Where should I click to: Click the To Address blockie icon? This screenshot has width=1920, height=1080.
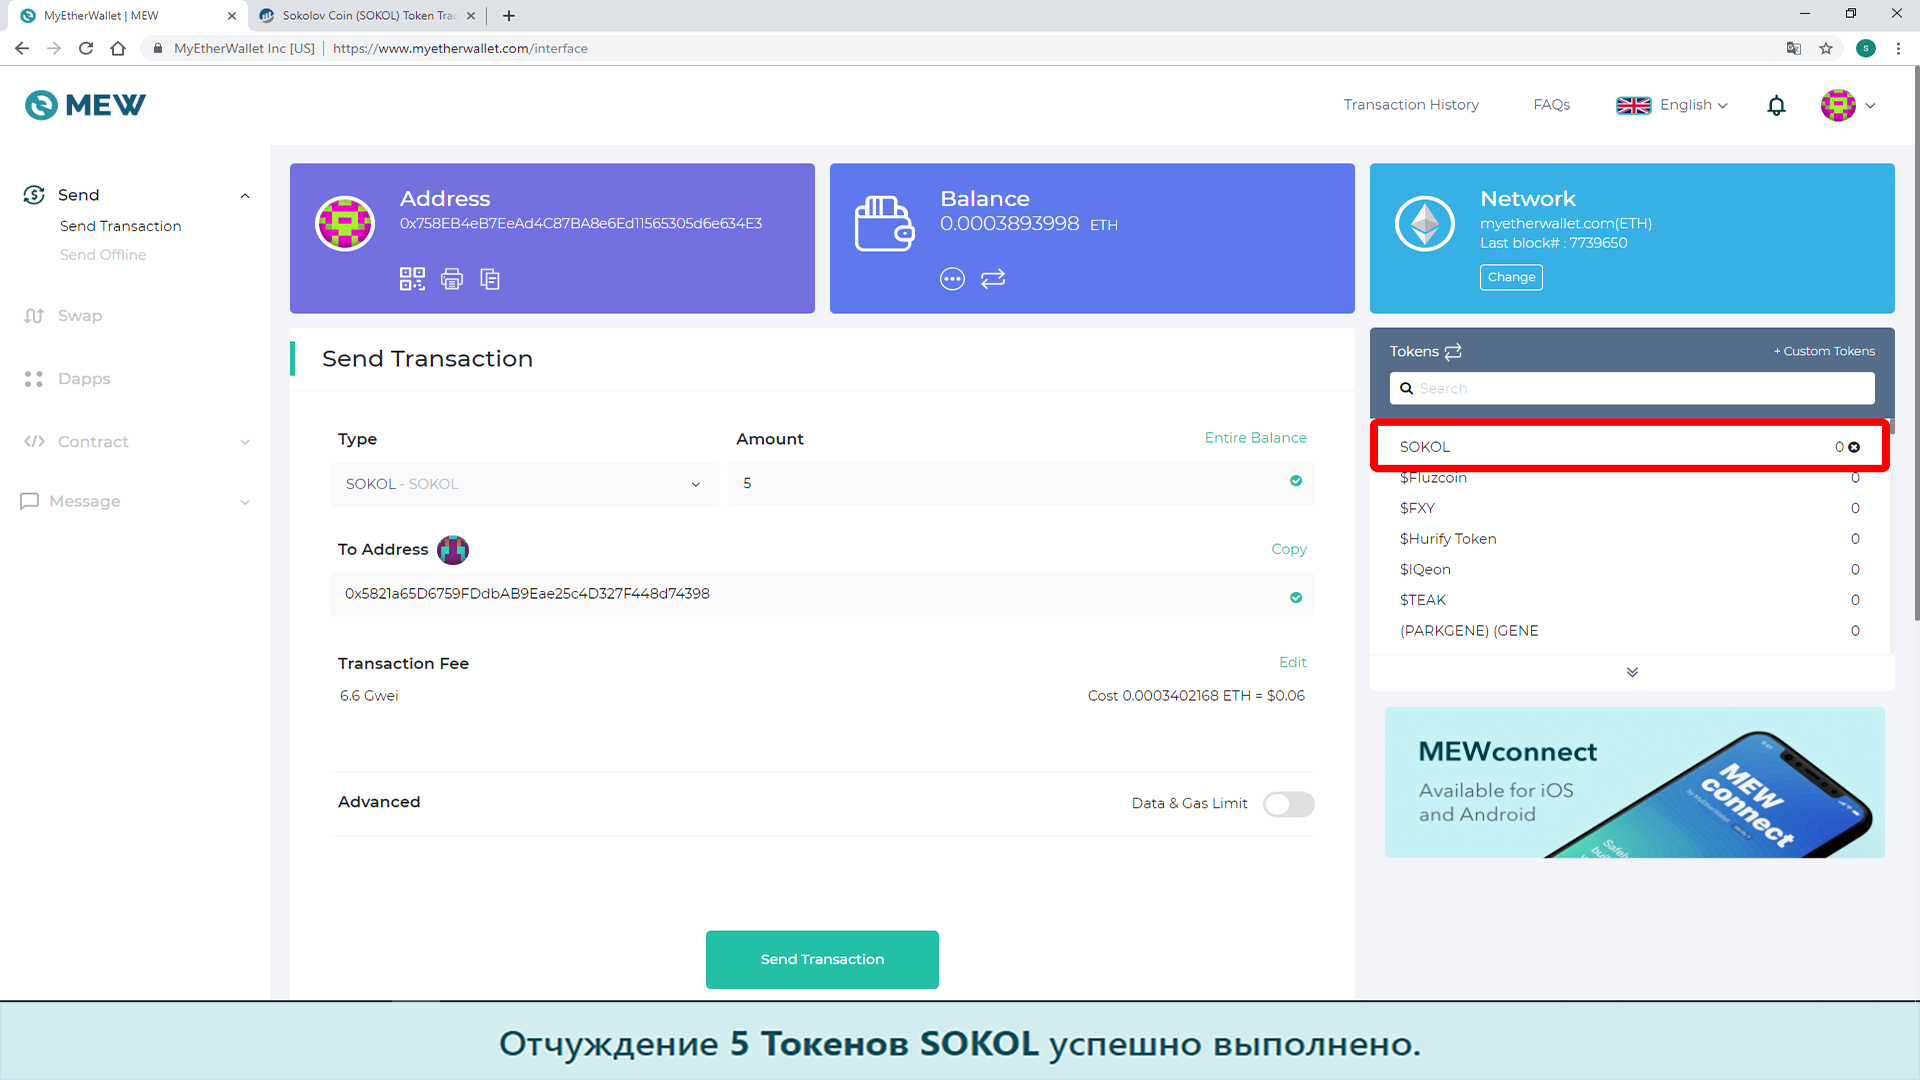[453, 550]
